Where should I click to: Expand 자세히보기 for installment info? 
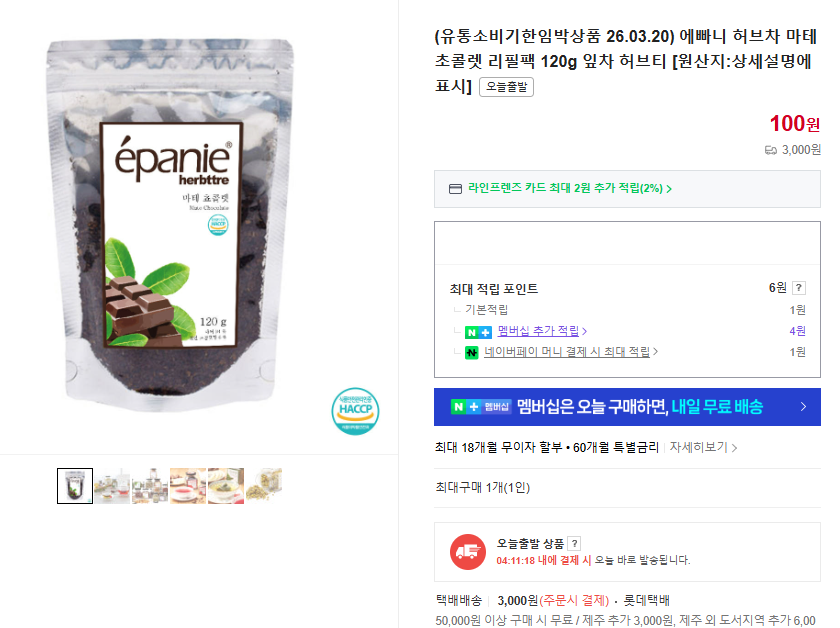pos(703,447)
